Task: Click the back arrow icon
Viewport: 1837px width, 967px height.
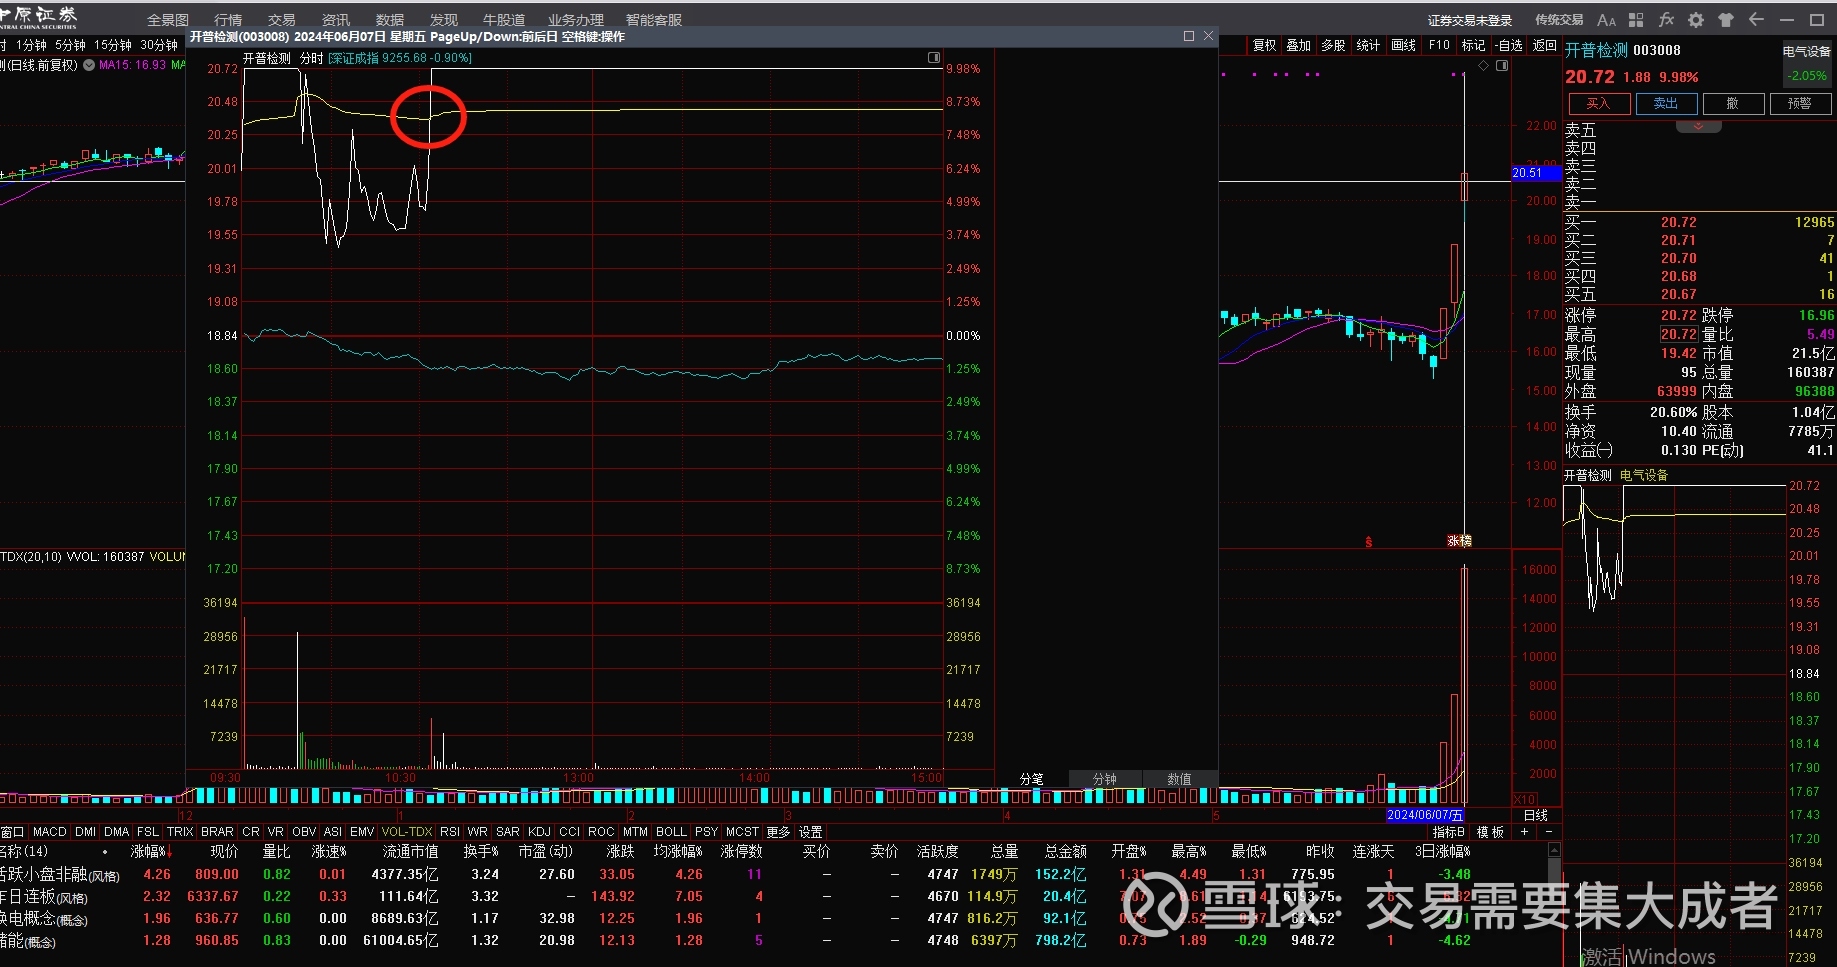Action: tap(1756, 20)
